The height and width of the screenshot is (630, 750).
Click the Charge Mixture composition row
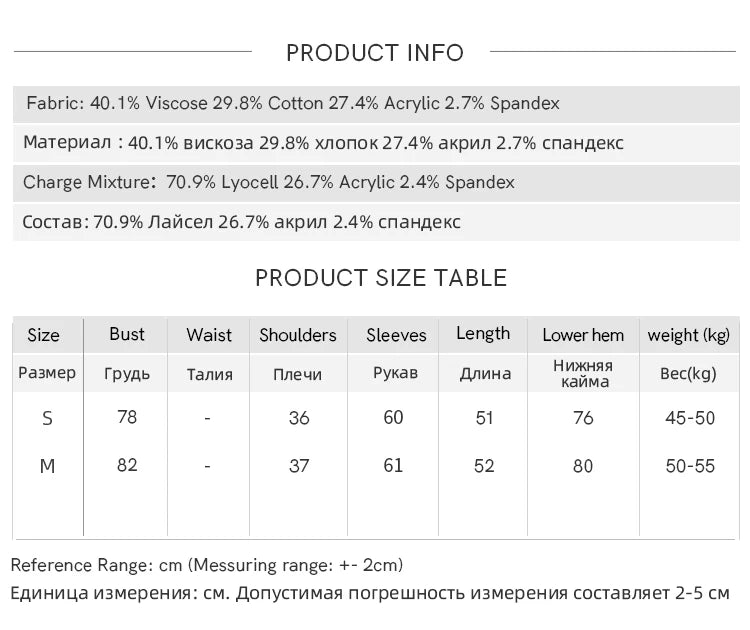pyautogui.click(x=376, y=183)
